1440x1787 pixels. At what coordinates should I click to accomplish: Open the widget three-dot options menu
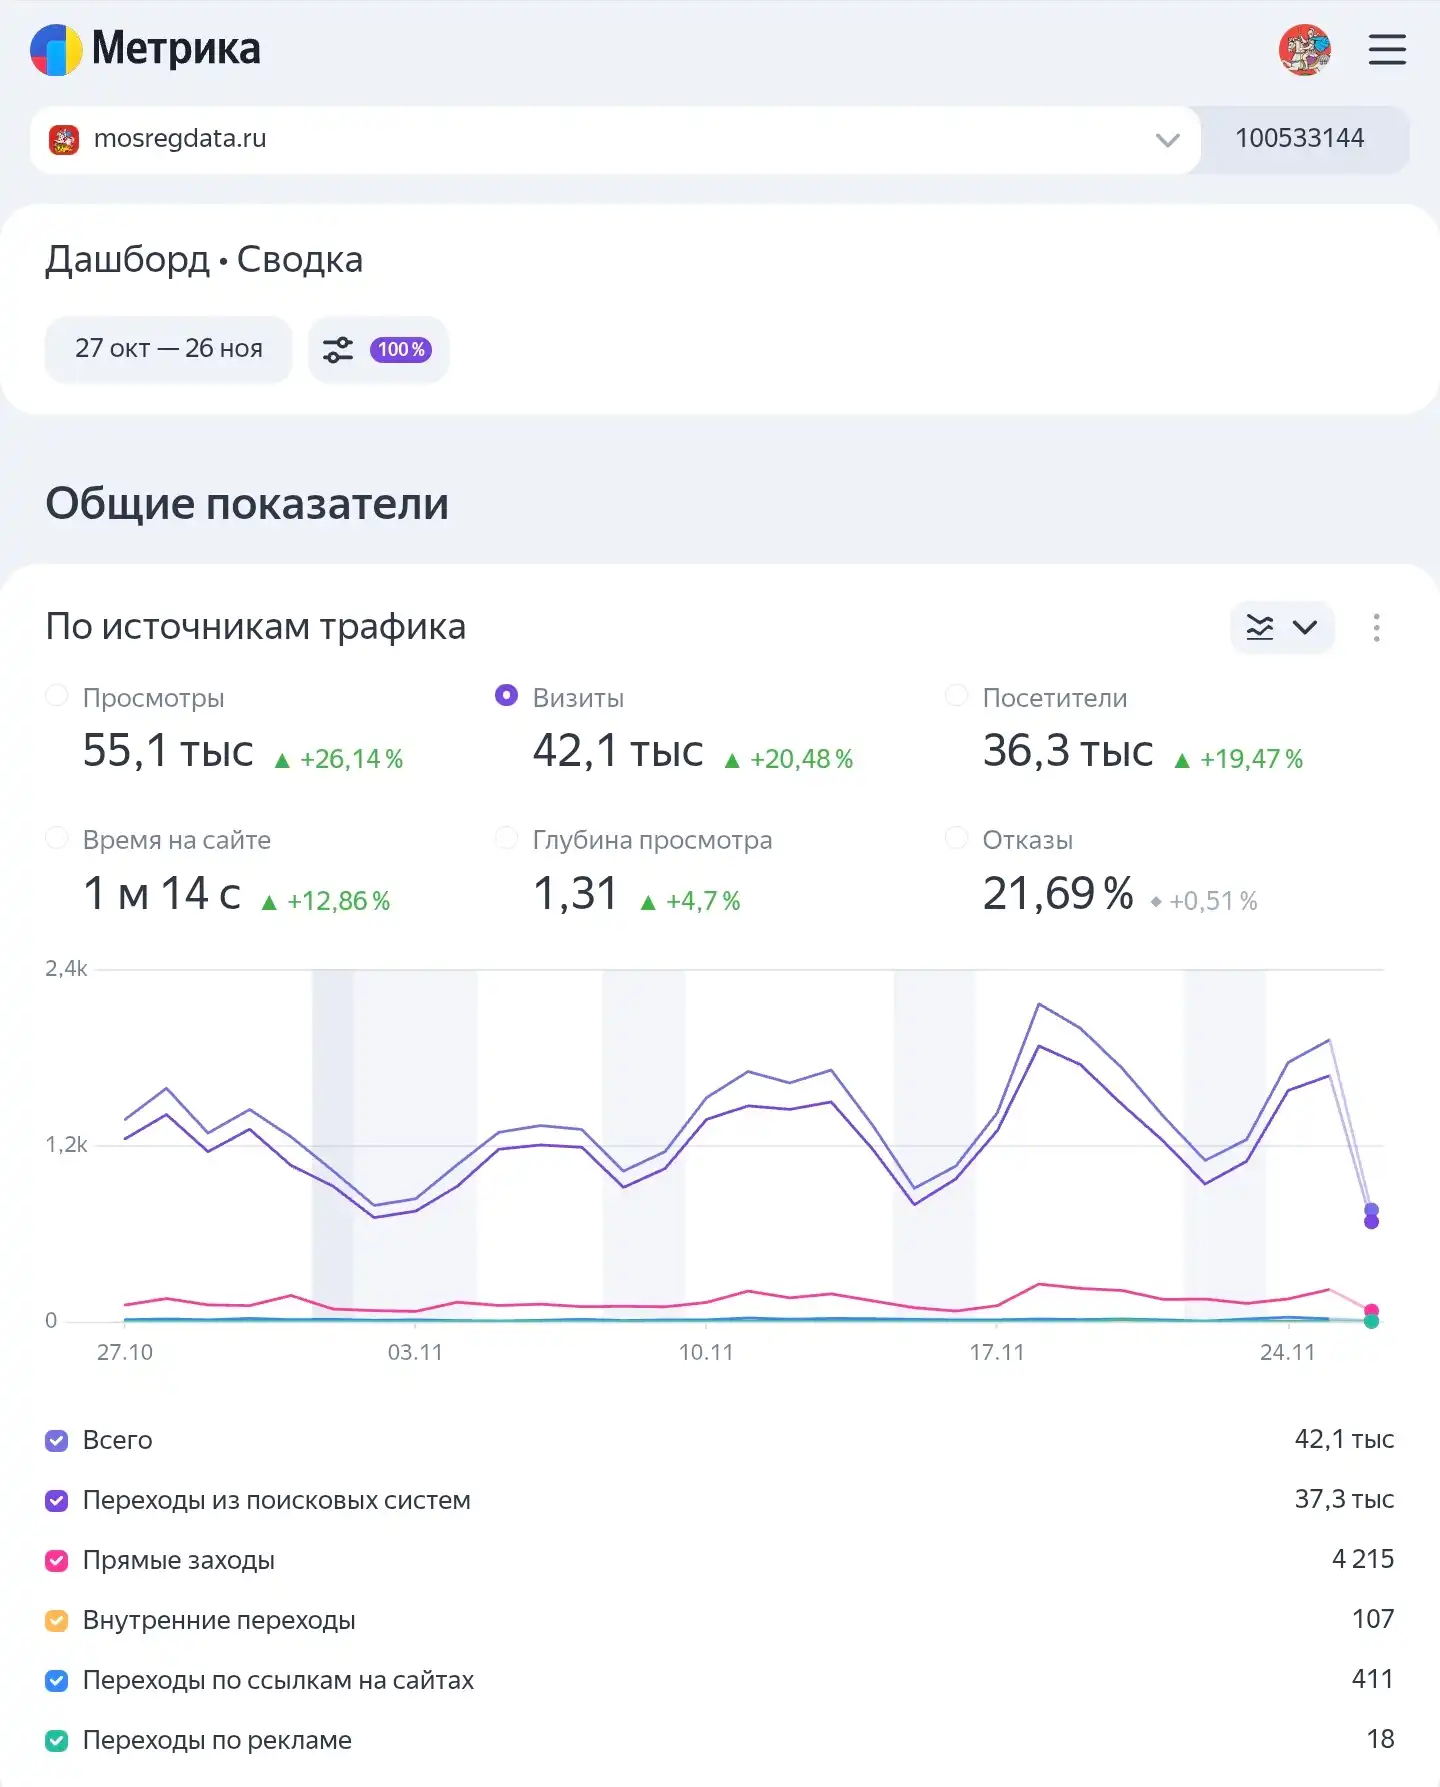pos(1376,628)
